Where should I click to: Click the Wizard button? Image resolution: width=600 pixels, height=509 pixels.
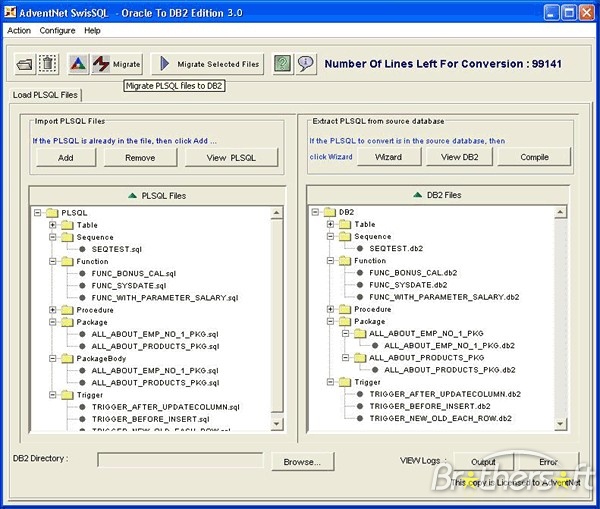pos(389,157)
